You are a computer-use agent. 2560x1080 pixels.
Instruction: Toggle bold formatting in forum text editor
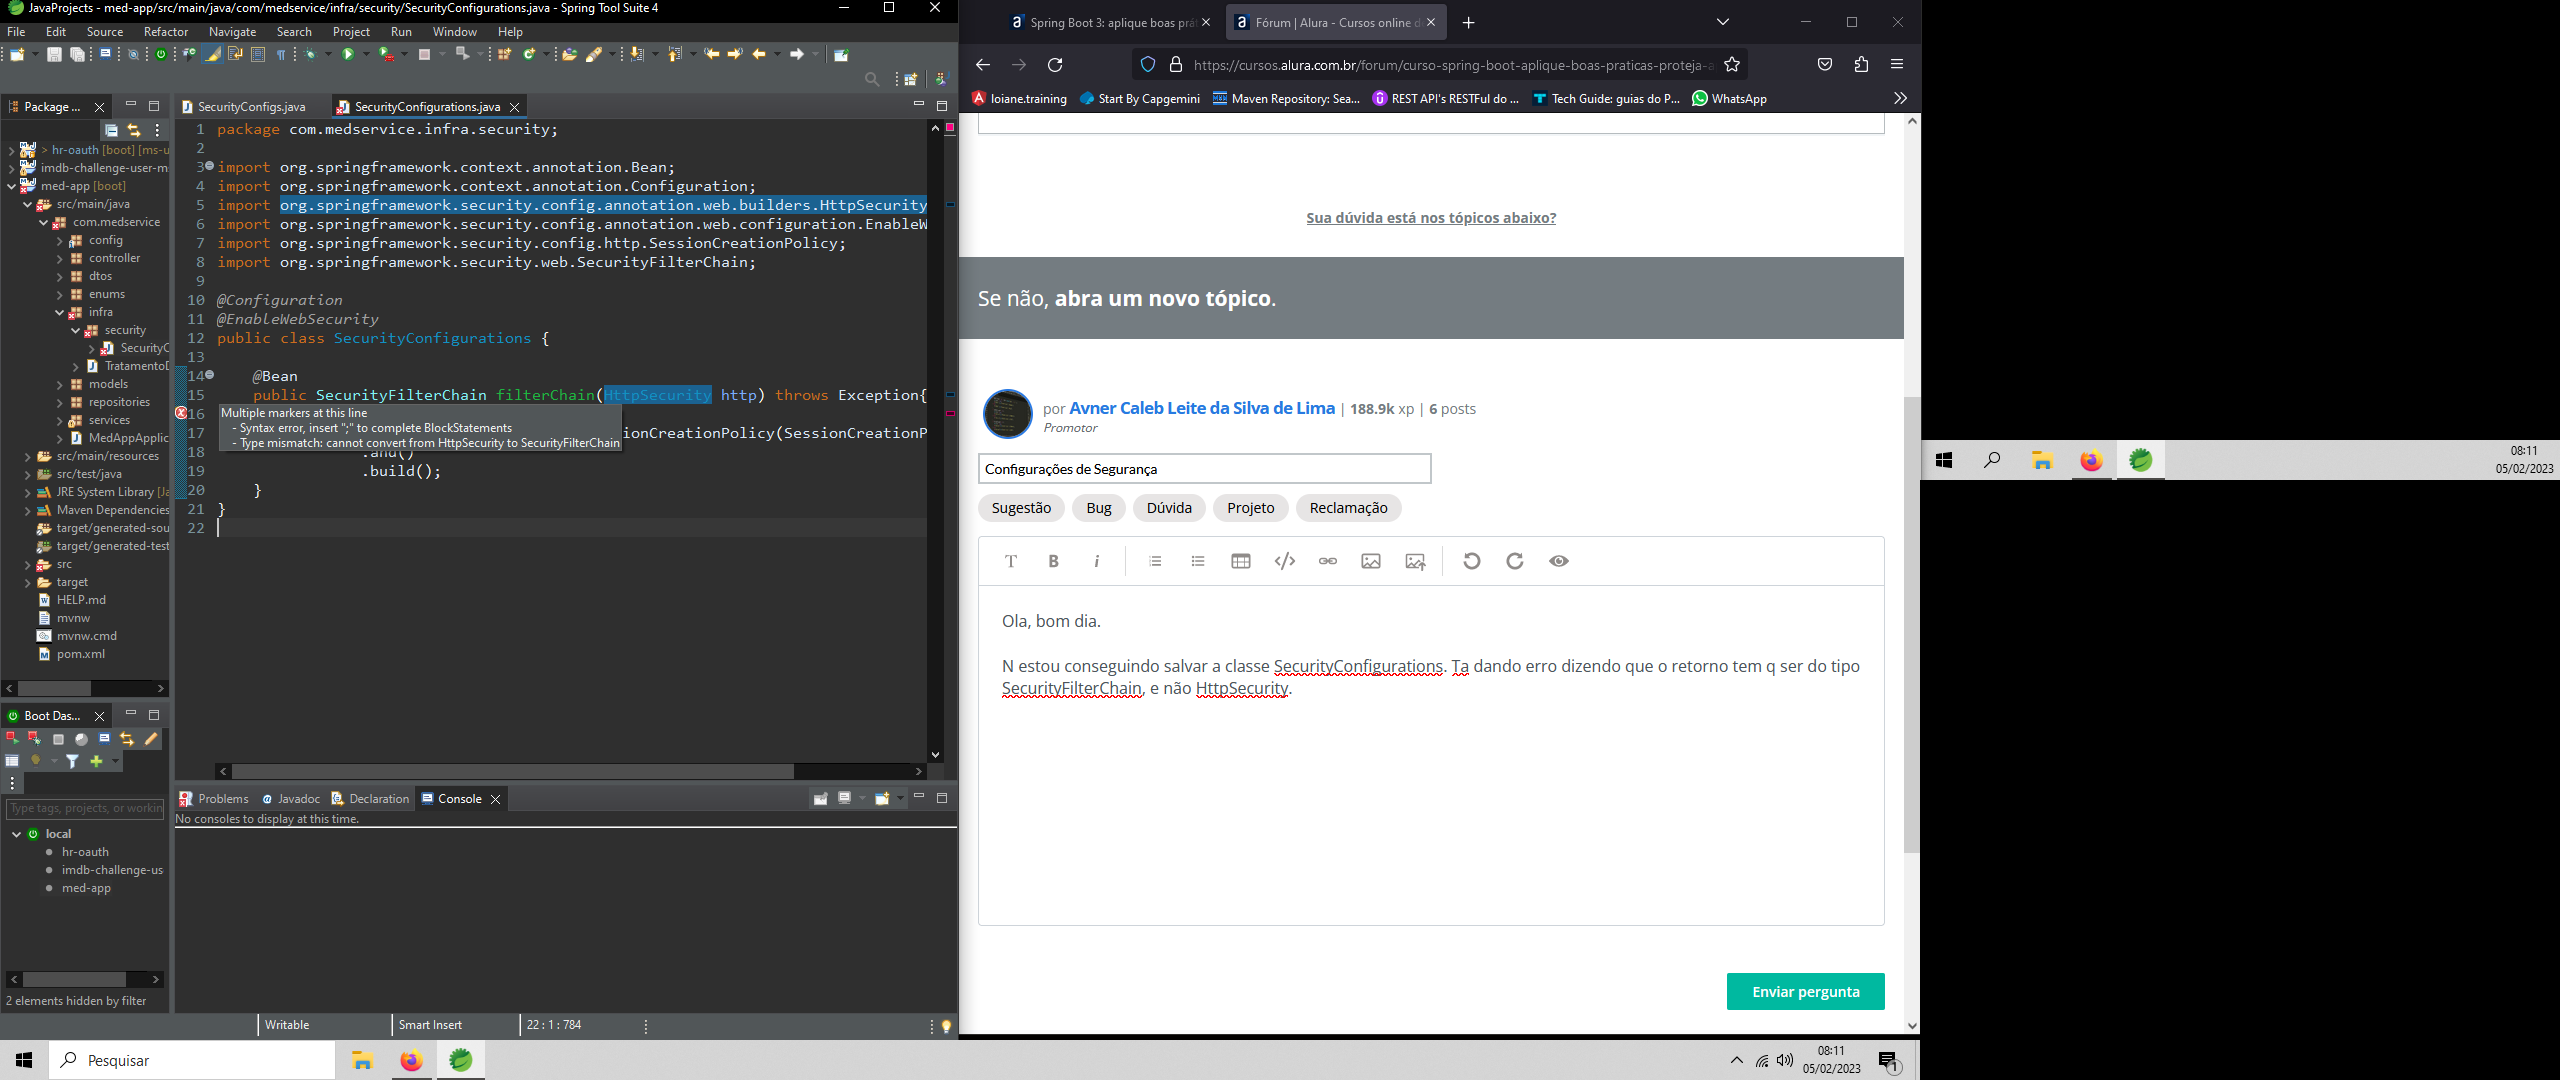coord(1053,561)
